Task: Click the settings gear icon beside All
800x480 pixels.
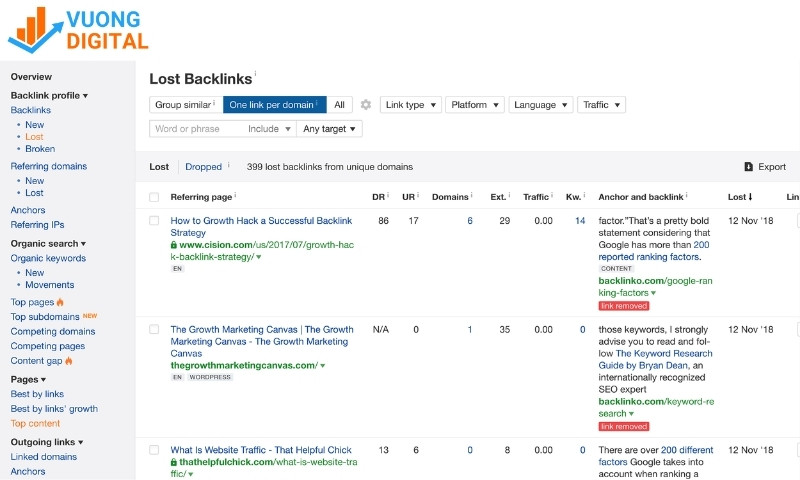Action: click(366, 105)
